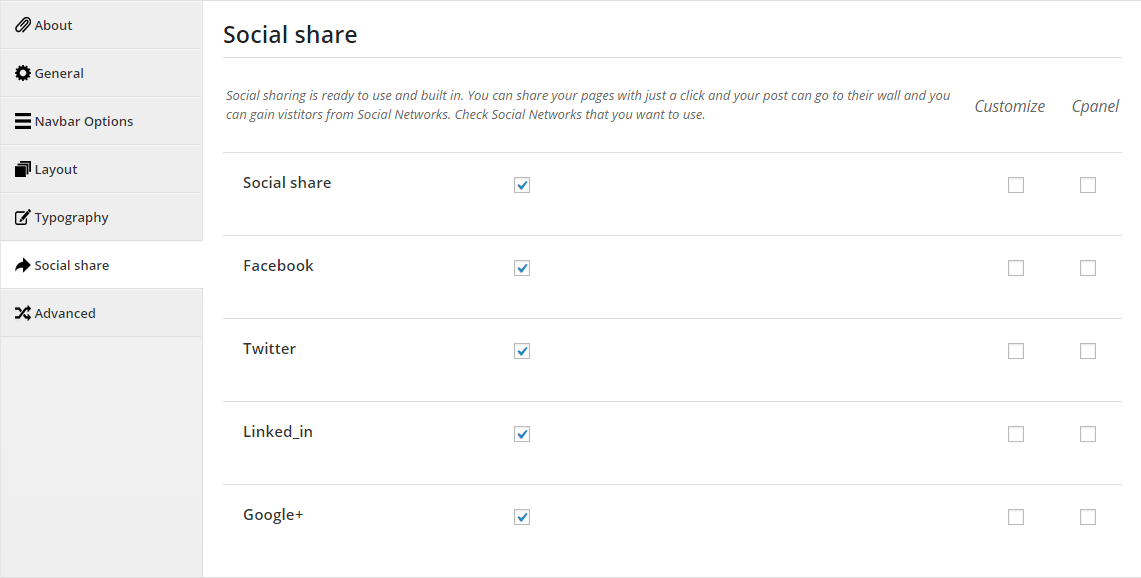1141x578 pixels.
Task: Uncheck the Google+ sharing checkbox
Action: 522,517
